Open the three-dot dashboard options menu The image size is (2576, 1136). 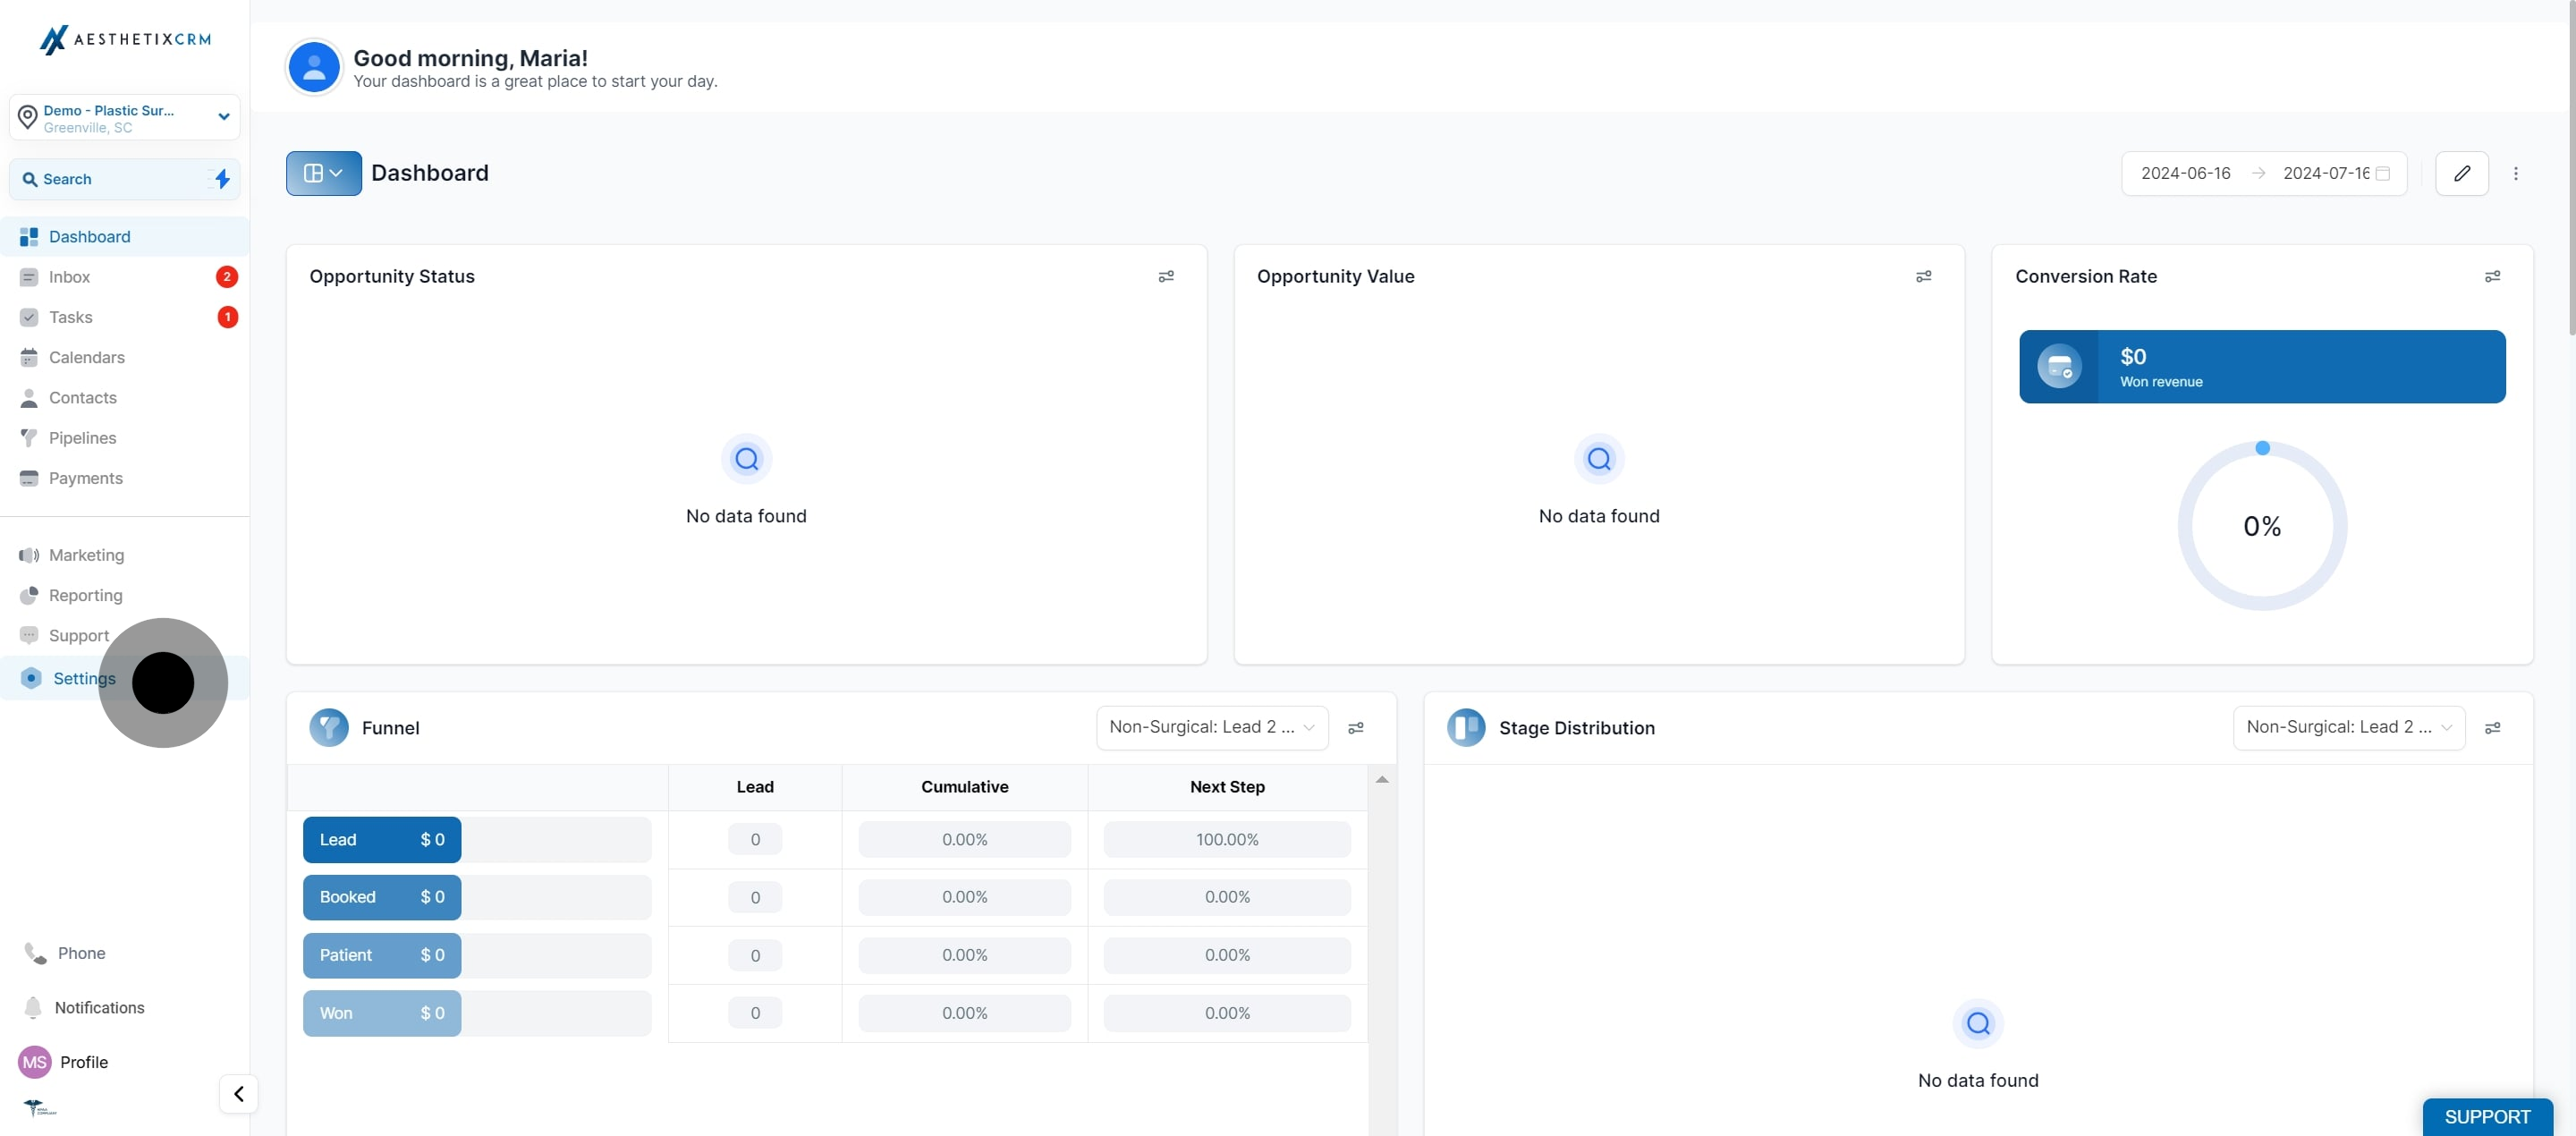(x=2515, y=173)
